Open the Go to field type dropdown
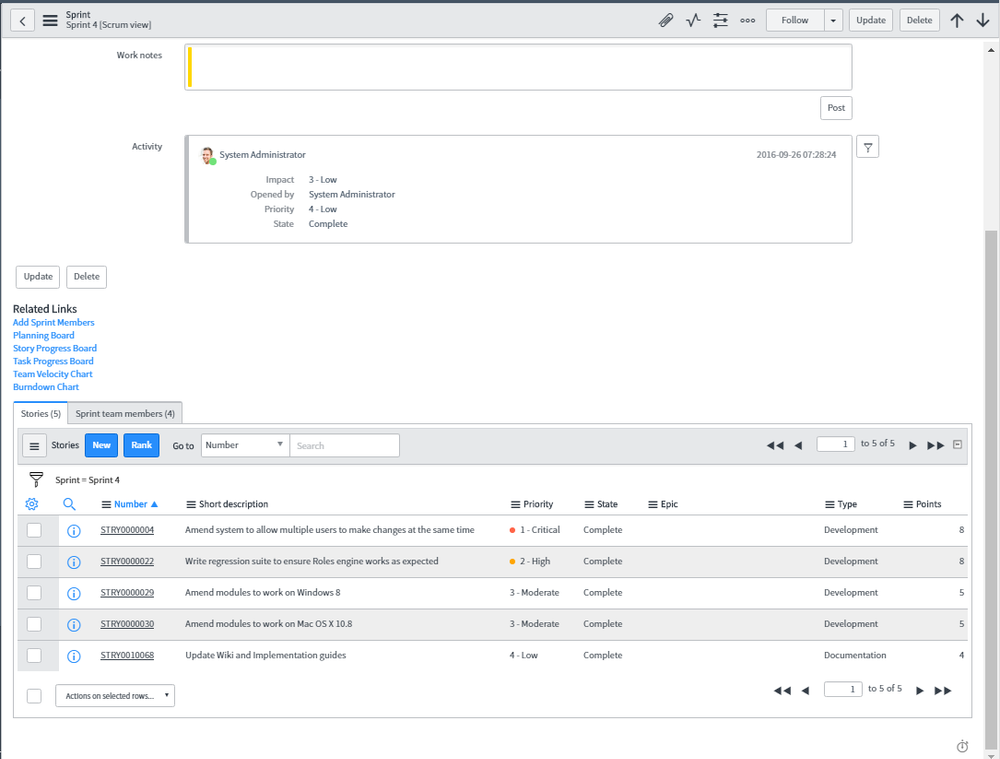 point(244,445)
